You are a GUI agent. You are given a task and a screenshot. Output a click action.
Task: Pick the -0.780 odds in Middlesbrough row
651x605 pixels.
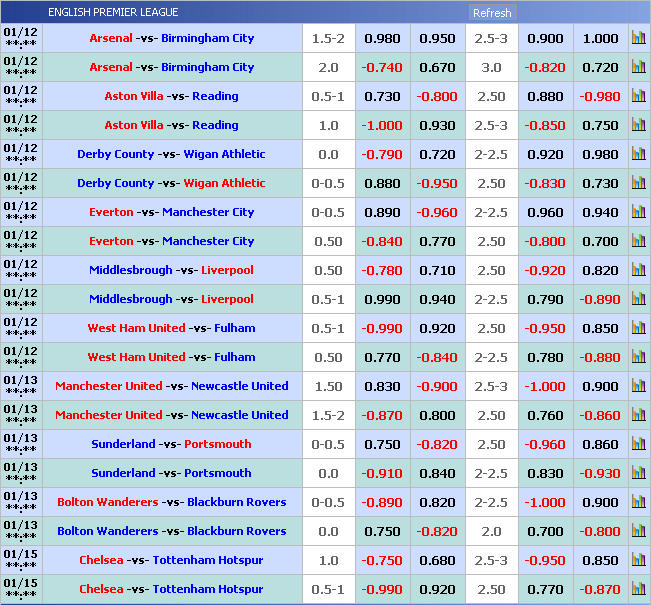(x=382, y=270)
